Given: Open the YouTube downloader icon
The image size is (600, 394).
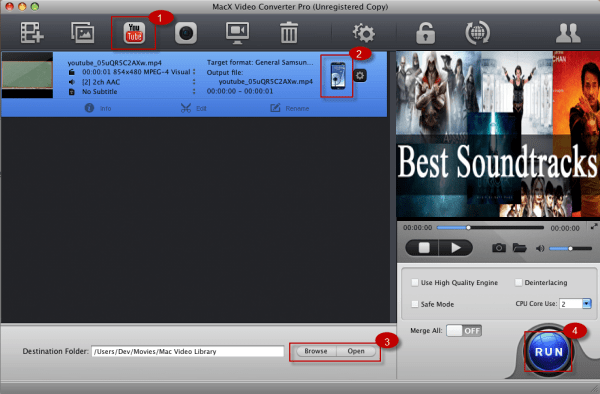Looking at the screenshot, I should click(134, 33).
